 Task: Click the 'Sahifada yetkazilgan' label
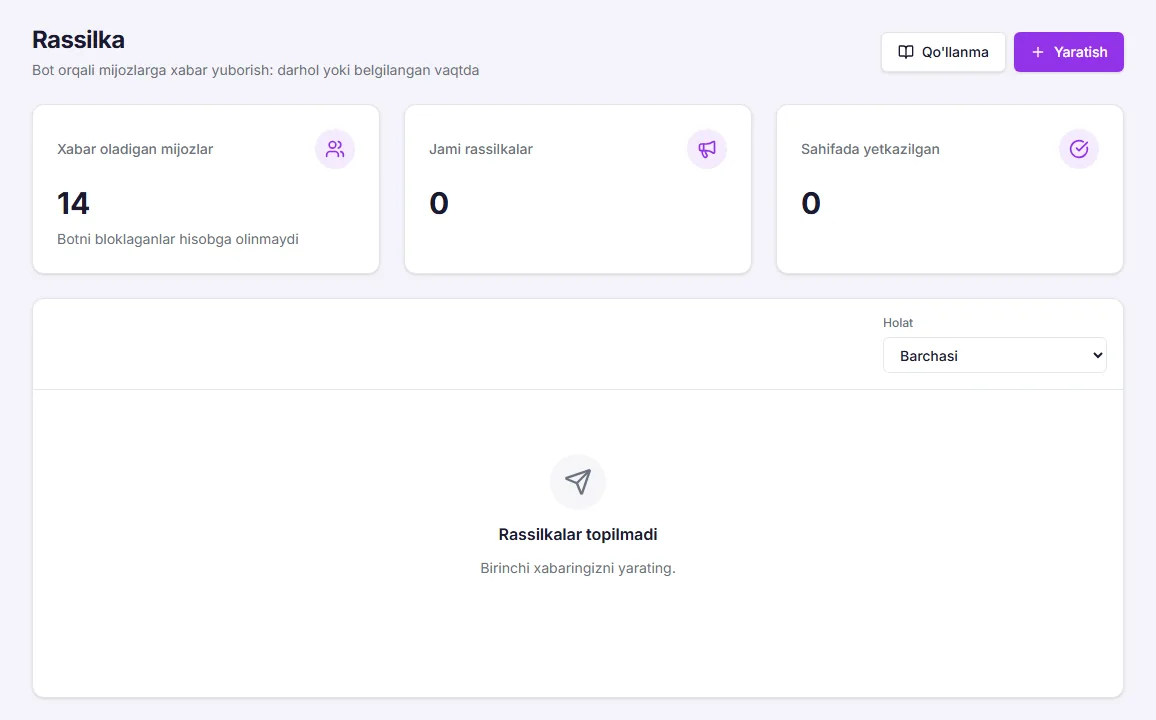coord(870,149)
